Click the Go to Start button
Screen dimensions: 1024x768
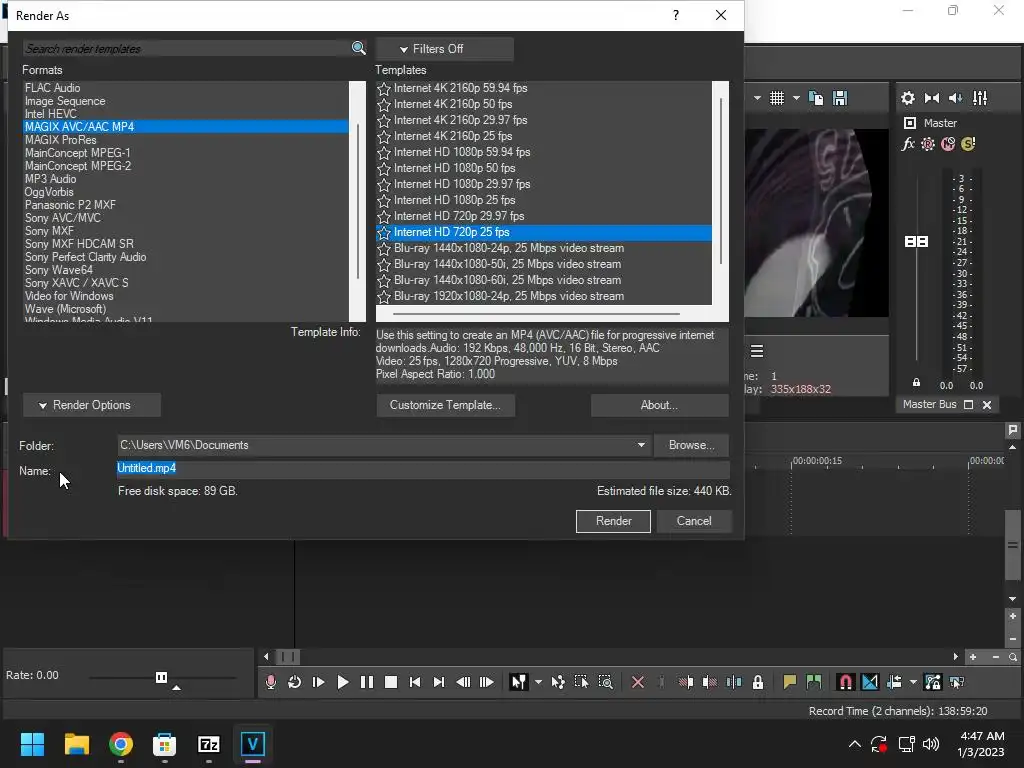(x=415, y=682)
